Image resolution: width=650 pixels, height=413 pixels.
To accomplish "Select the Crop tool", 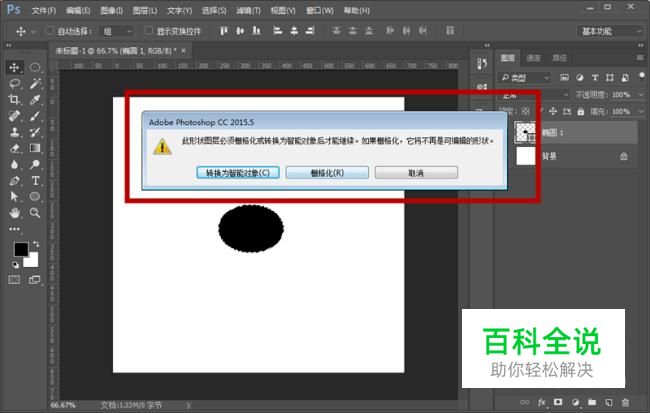I will click(x=14, y=100).
